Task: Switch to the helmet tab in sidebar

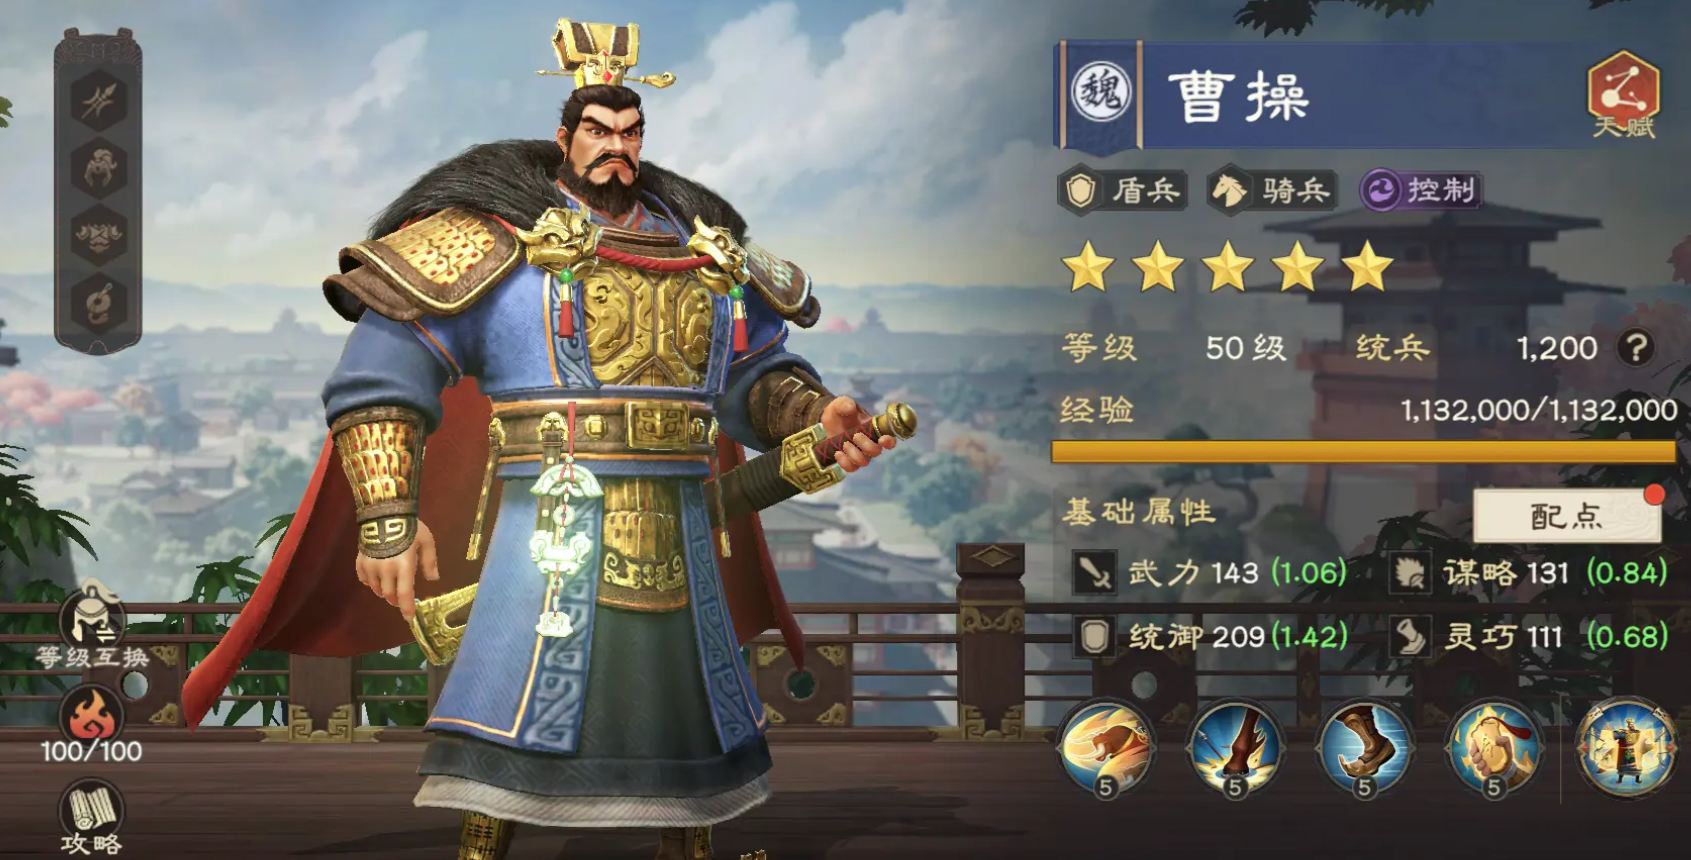Action: pyautogui.click(x=98, y=168)
